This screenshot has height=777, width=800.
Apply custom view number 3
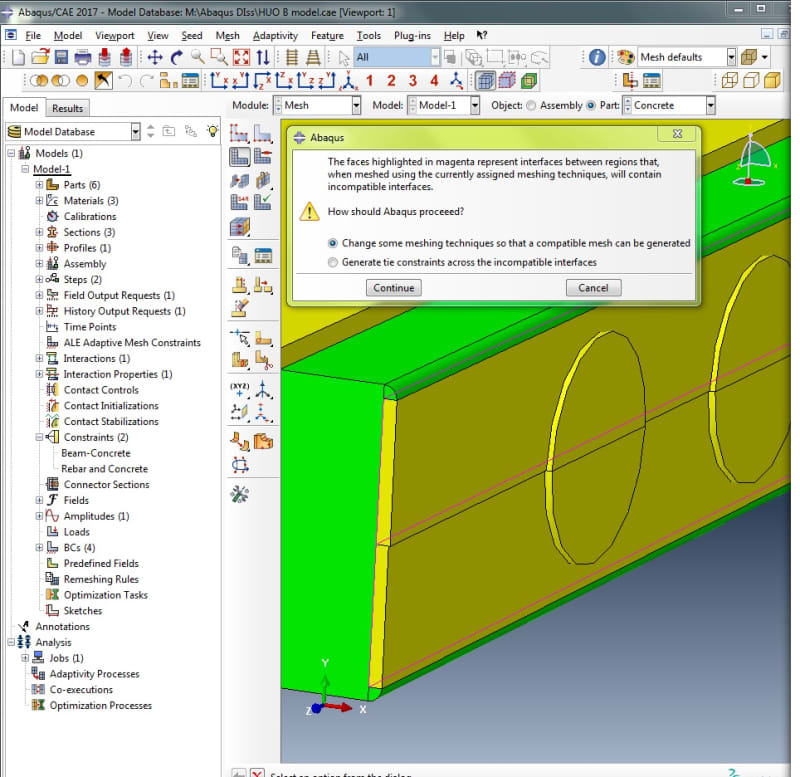tap(413, 81)
